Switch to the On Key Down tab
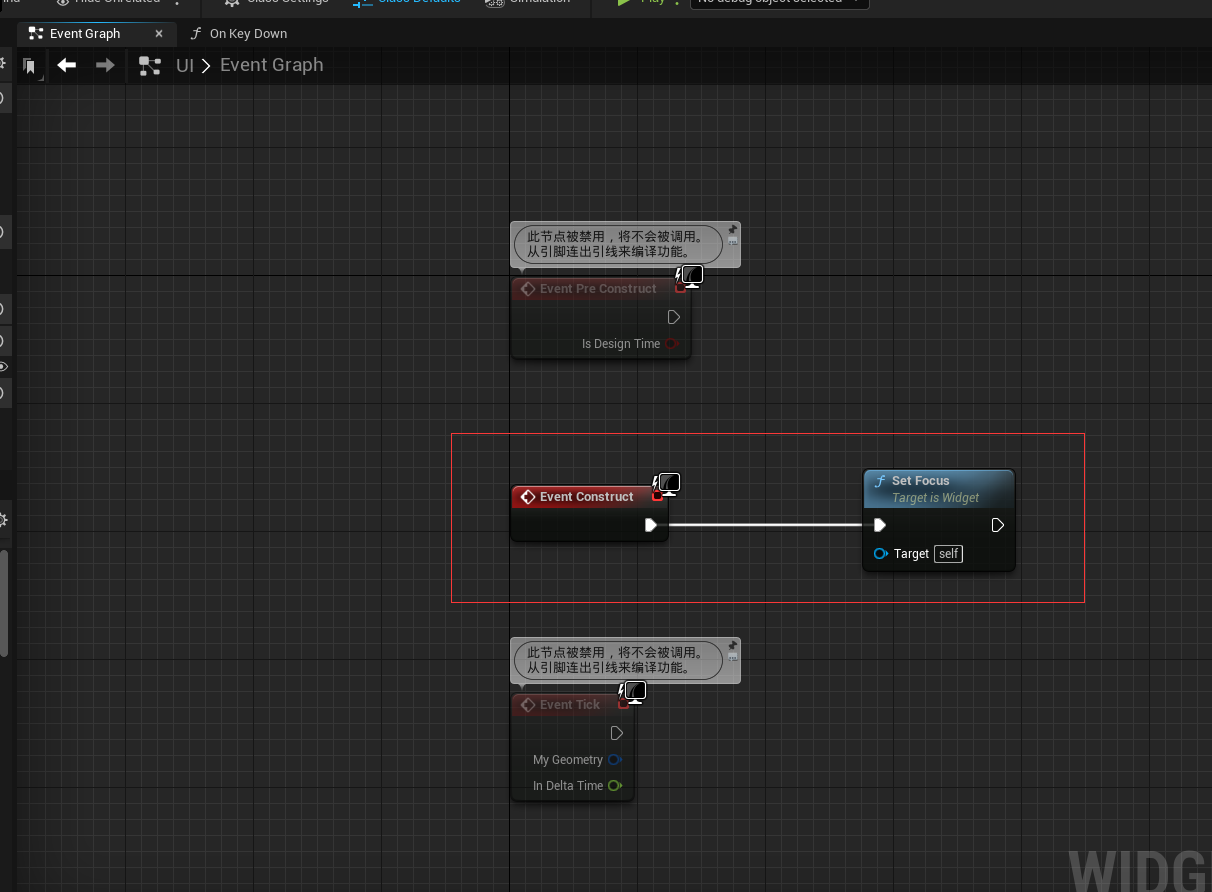 click(x=247, y=34)
